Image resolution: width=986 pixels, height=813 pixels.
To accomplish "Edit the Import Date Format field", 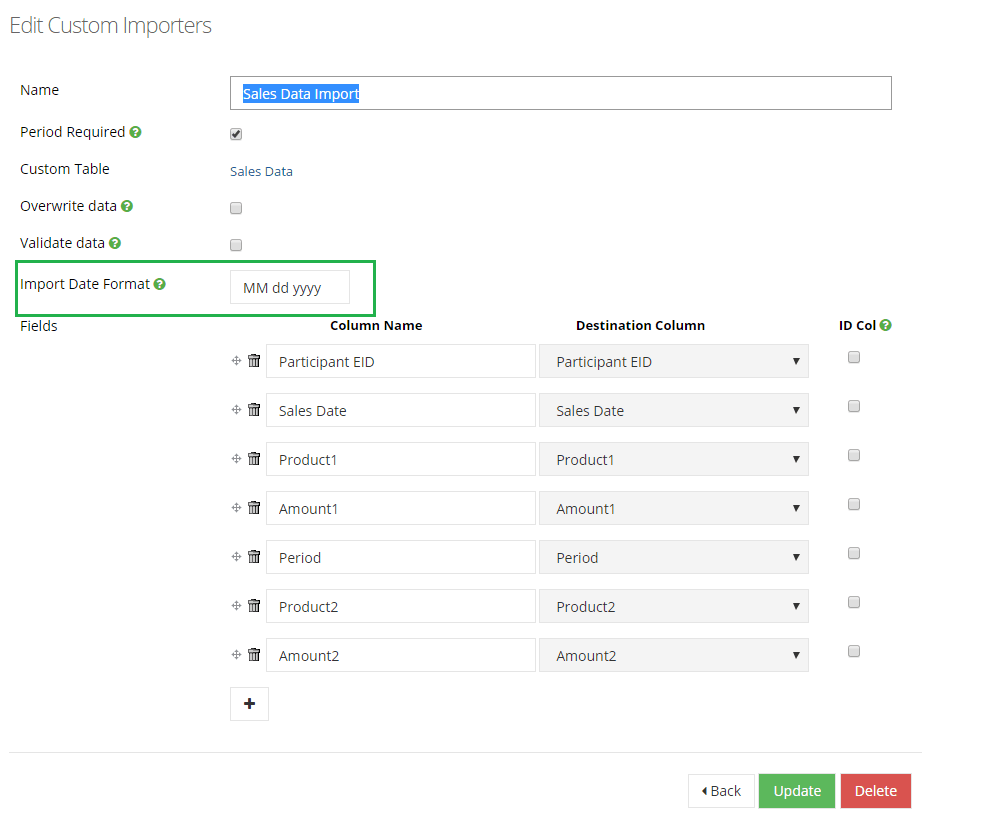I will [290, 287].
